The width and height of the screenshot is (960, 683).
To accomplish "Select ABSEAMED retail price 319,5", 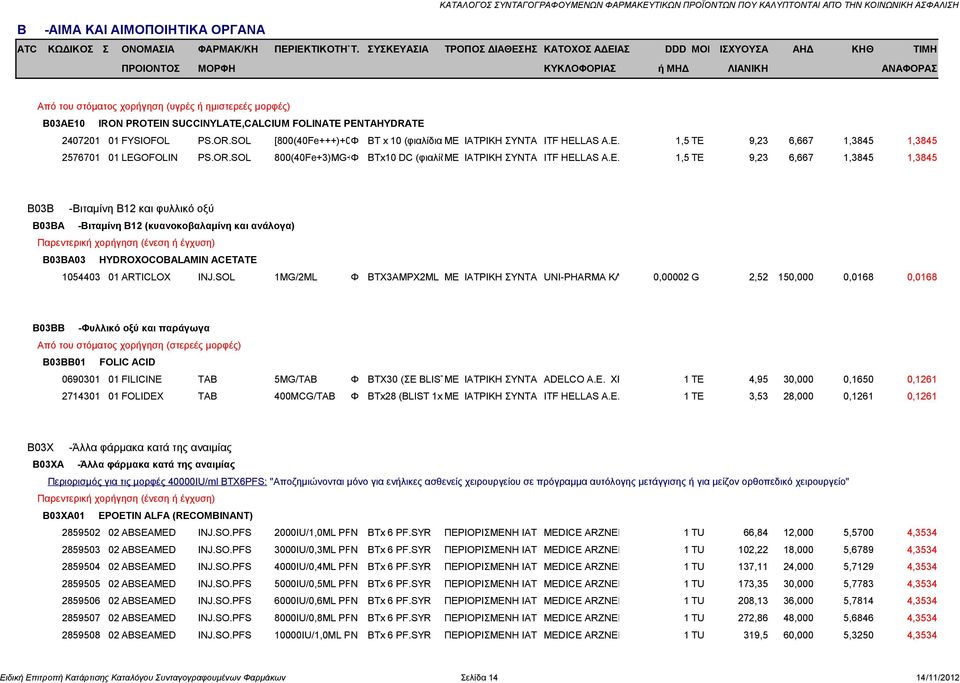I will click(756, 636).
